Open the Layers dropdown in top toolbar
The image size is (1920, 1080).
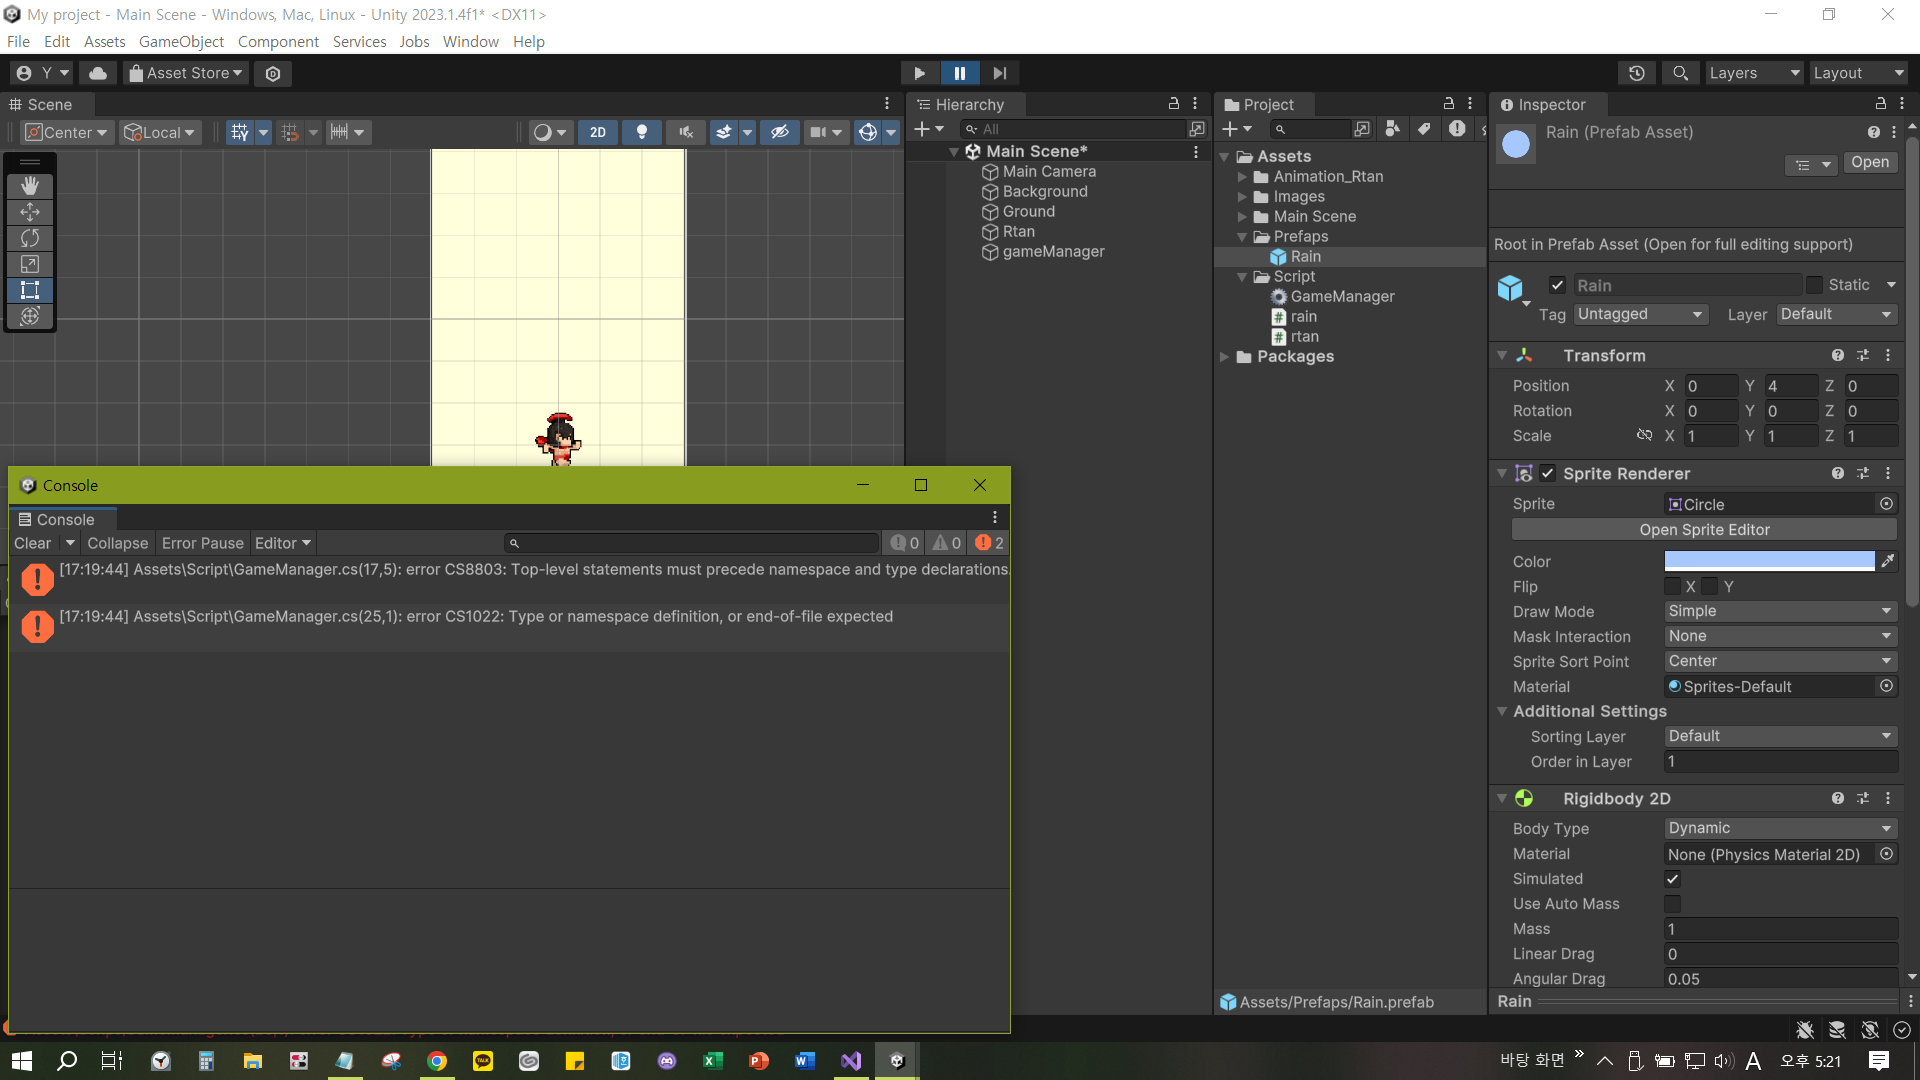(1754, 73)
